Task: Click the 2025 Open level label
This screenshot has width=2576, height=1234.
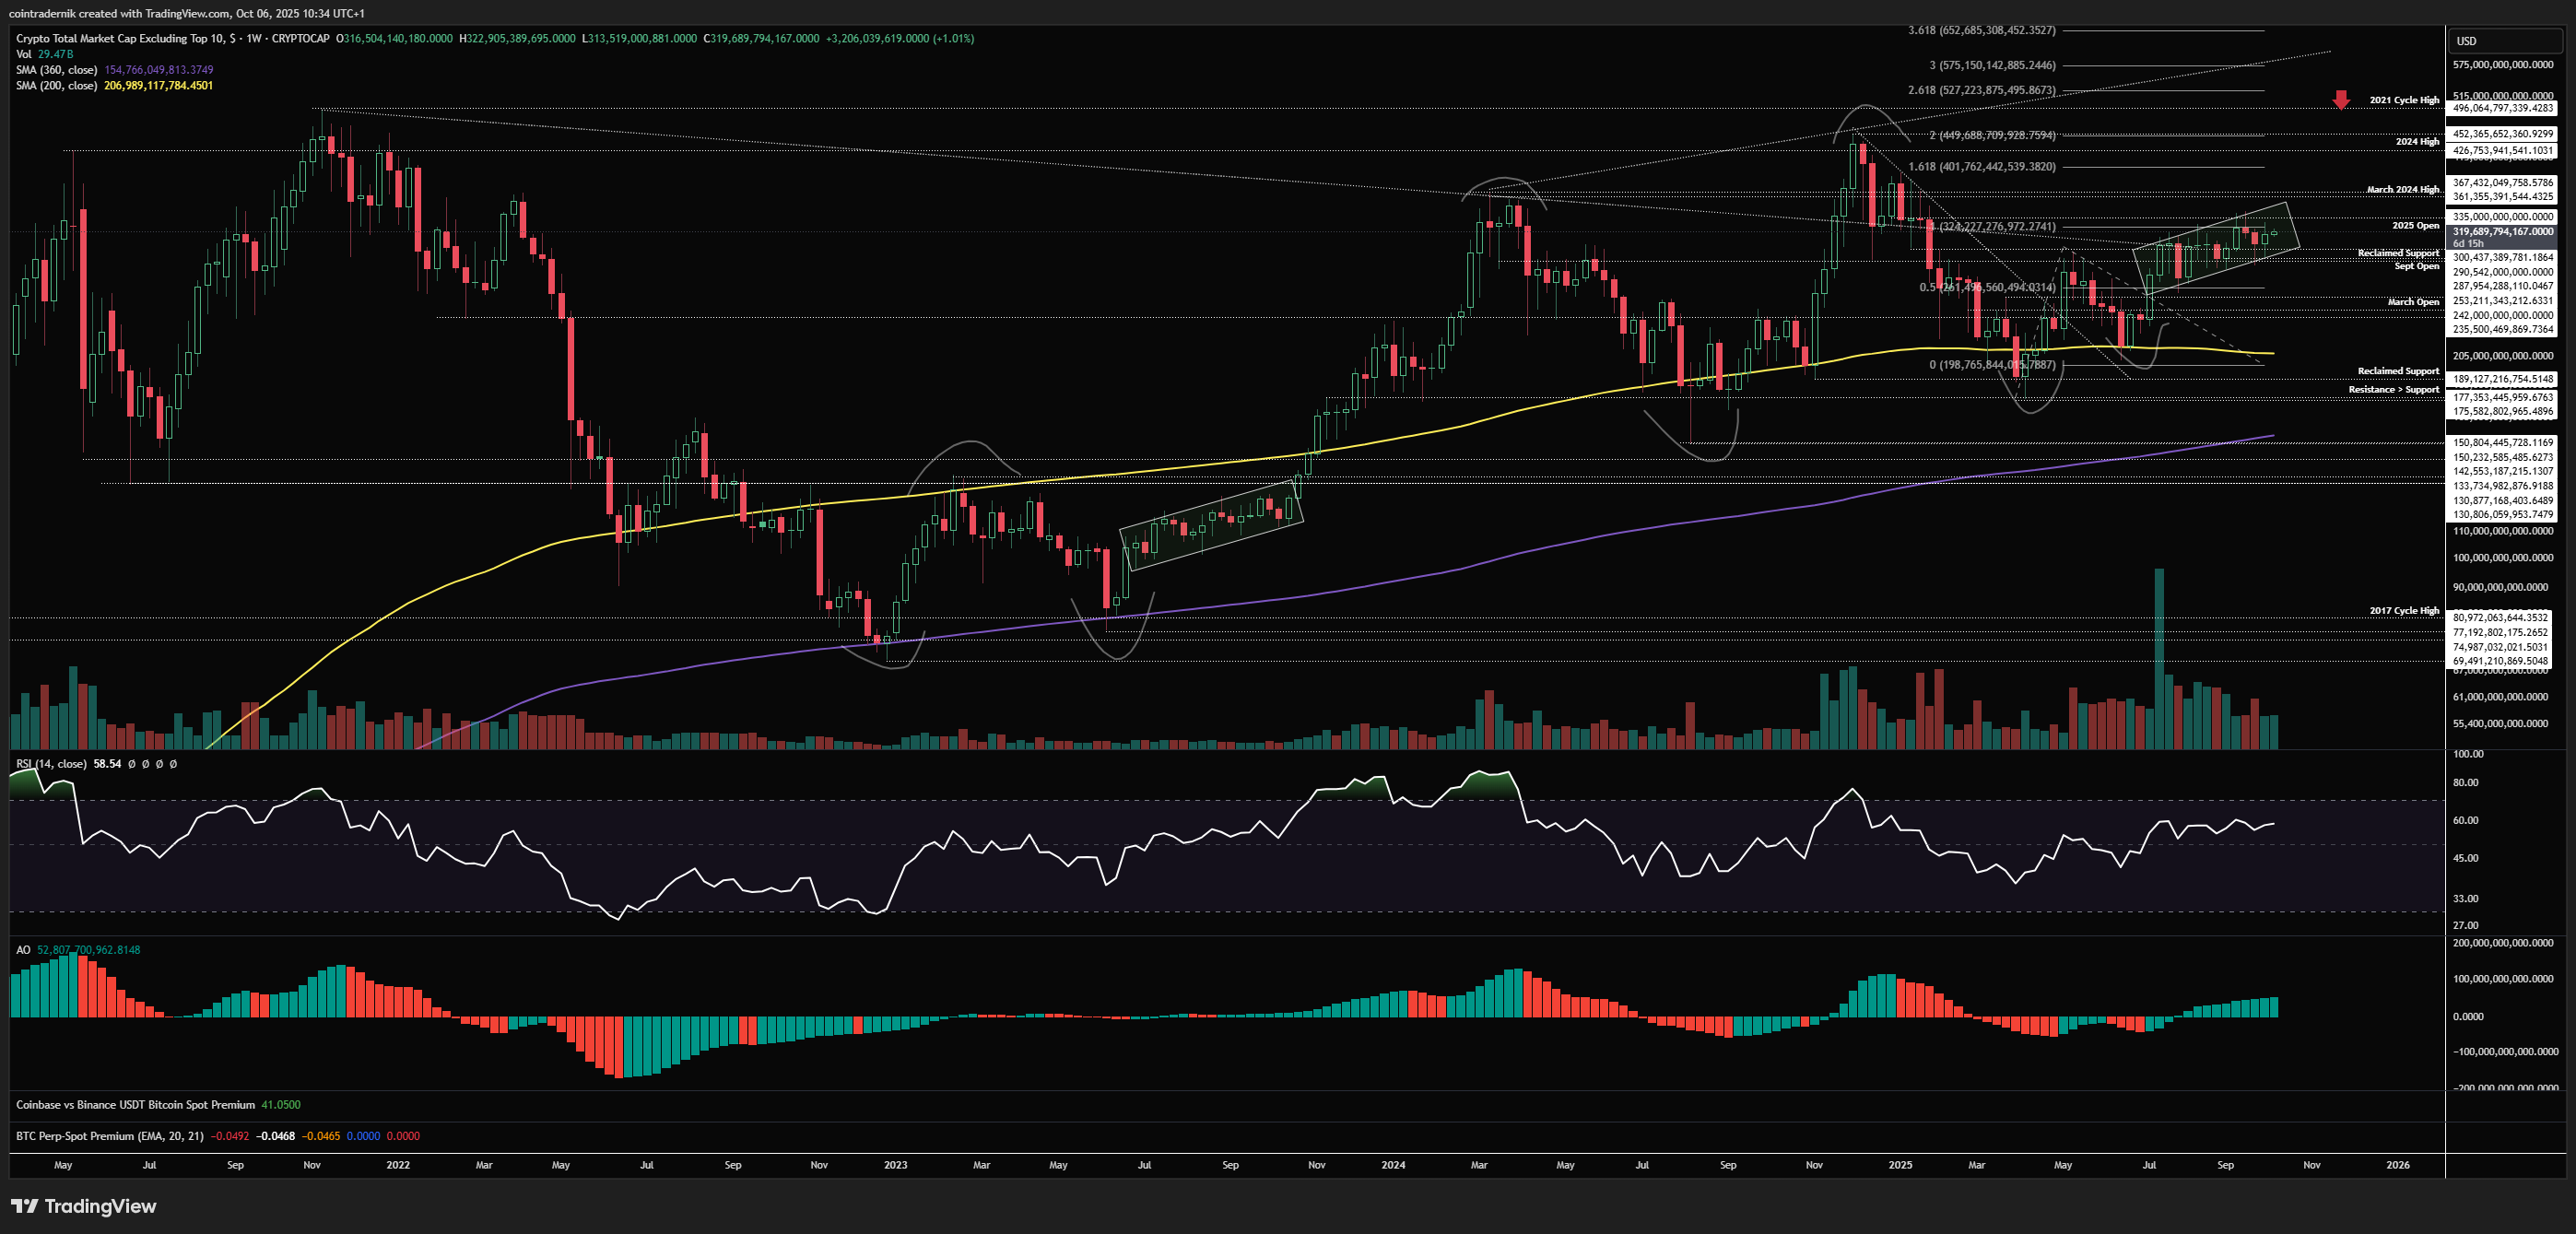Action: click(2414, 226)
